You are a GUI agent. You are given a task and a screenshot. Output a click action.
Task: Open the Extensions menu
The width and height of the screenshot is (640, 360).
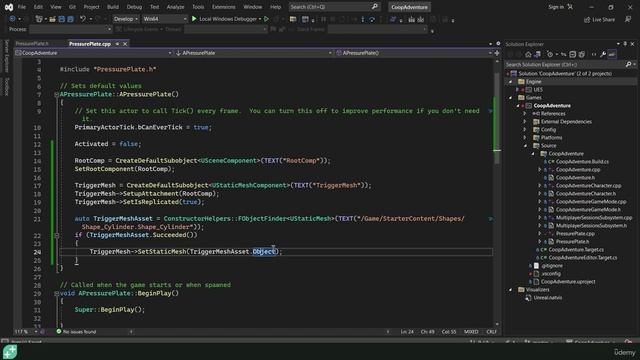pos(223,7)
